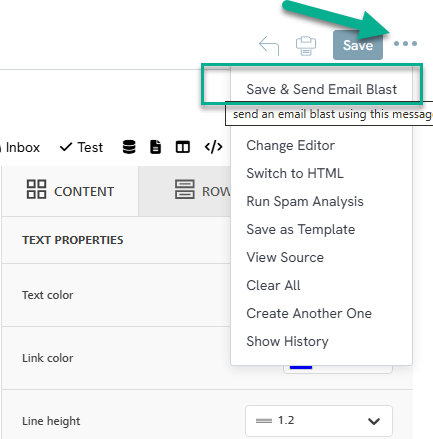Image resolution: width=433 pixels, height=439 pixels.
Task: Switch to the CONTENT tab
Action: 70,191
